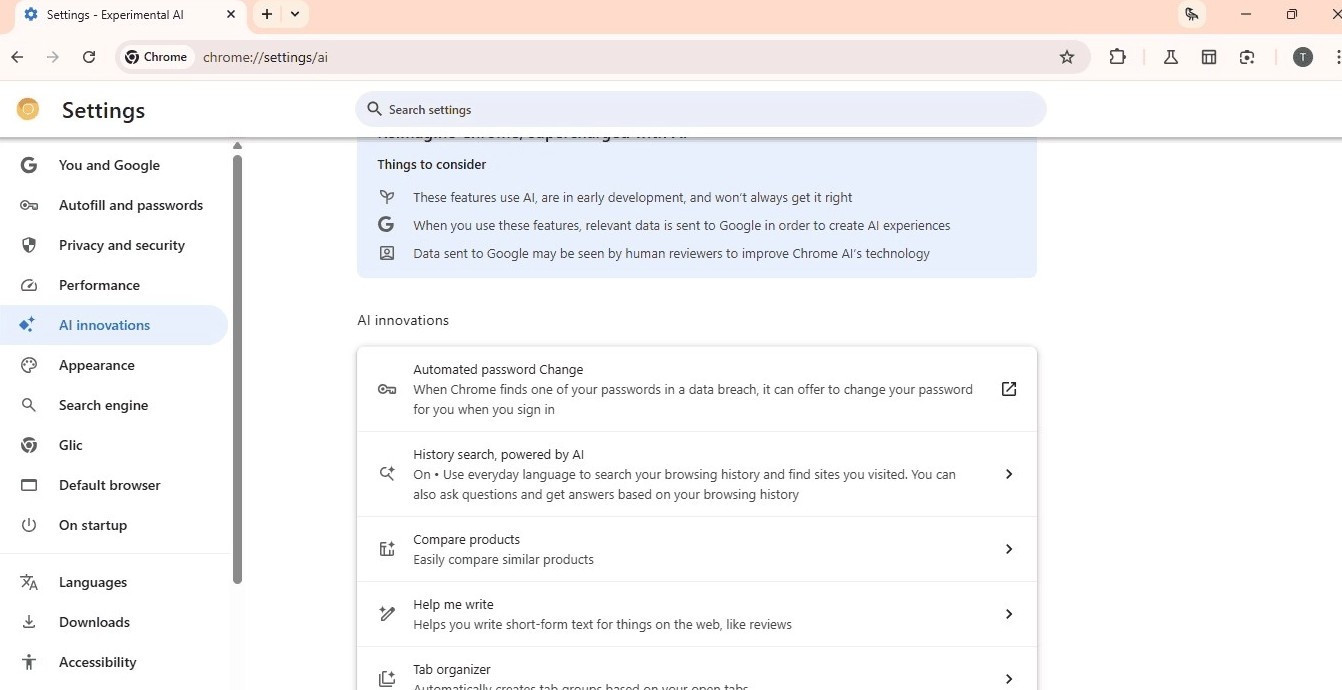Click the profile avatar icon
Viewport: 1342px width, 690px height.
tap(1302, 57)
